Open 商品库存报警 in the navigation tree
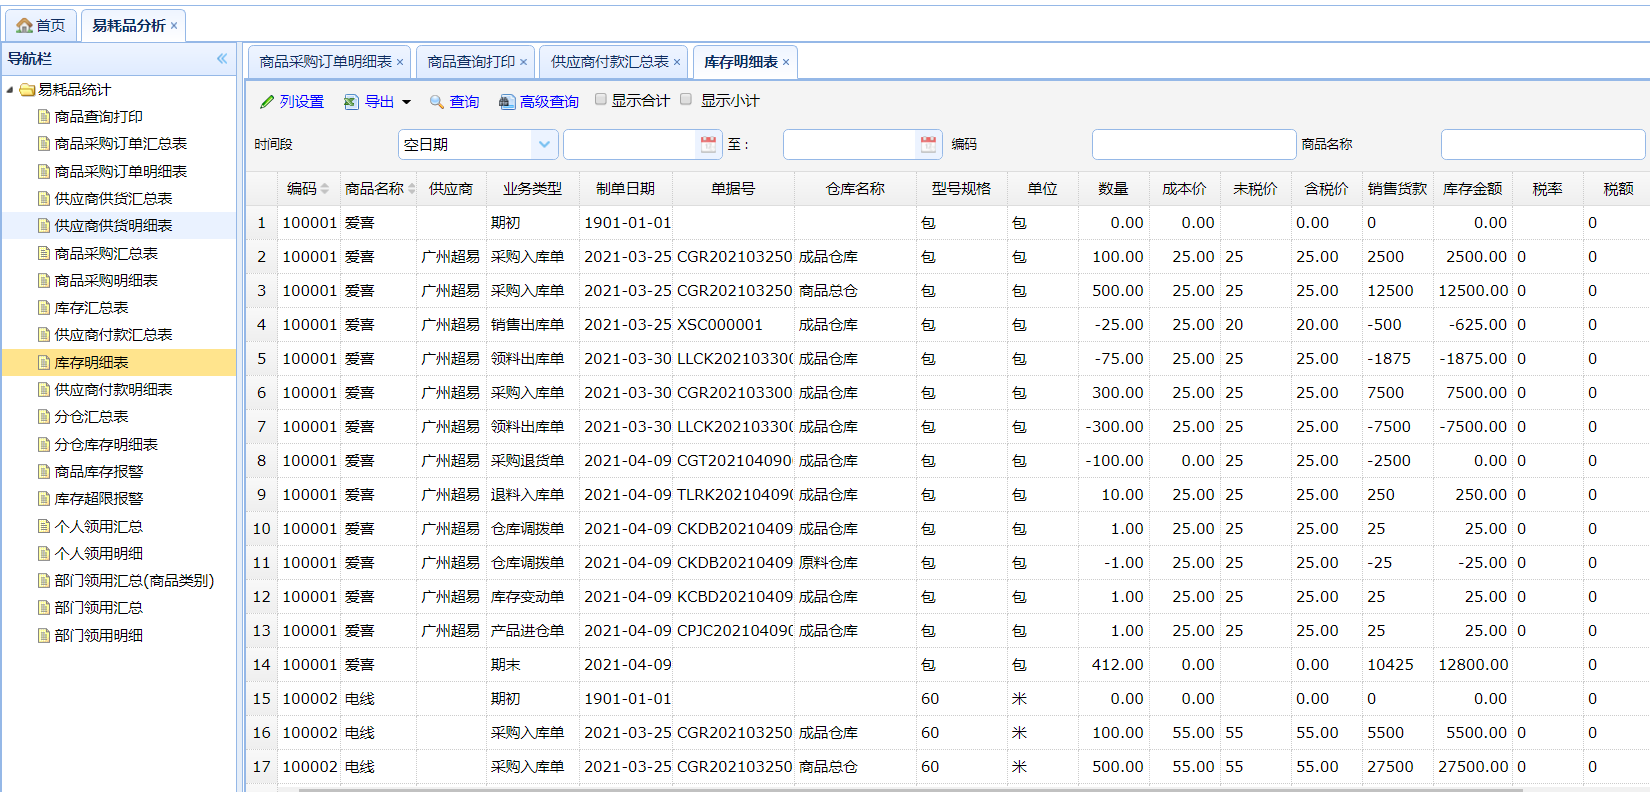1650x792 pixels. [x=98, y=472]
